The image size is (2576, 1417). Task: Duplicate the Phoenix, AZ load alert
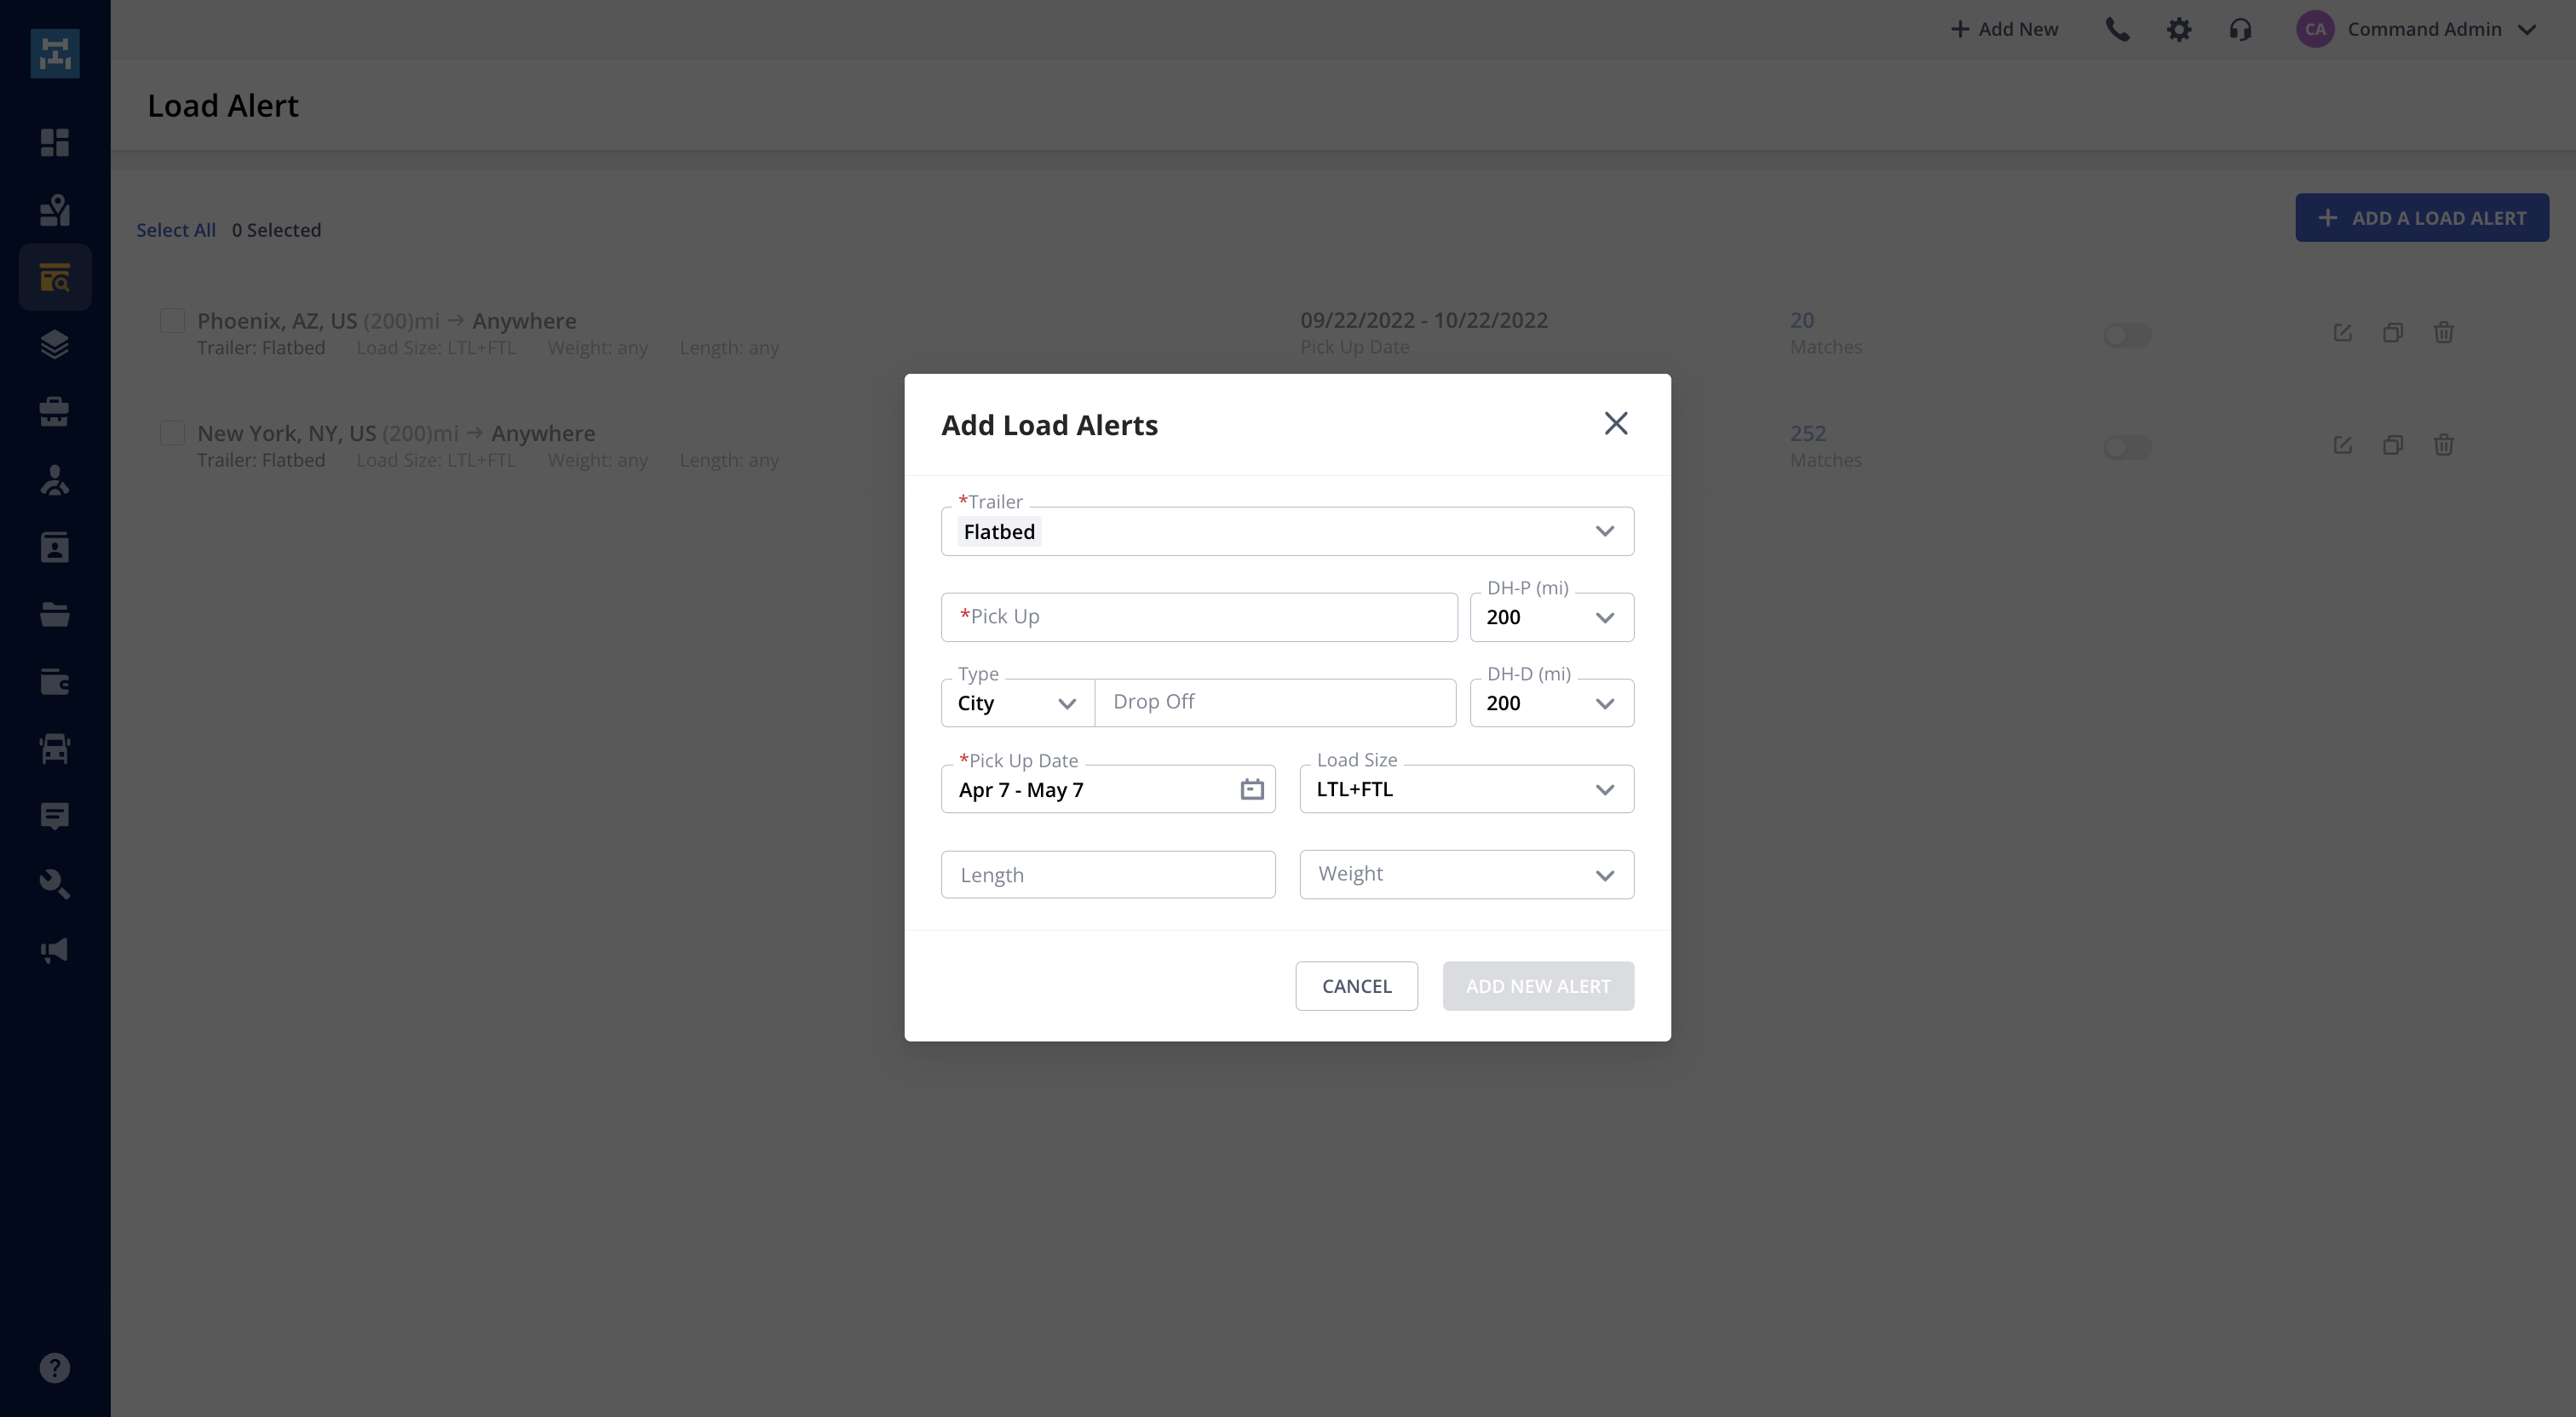2393,333
